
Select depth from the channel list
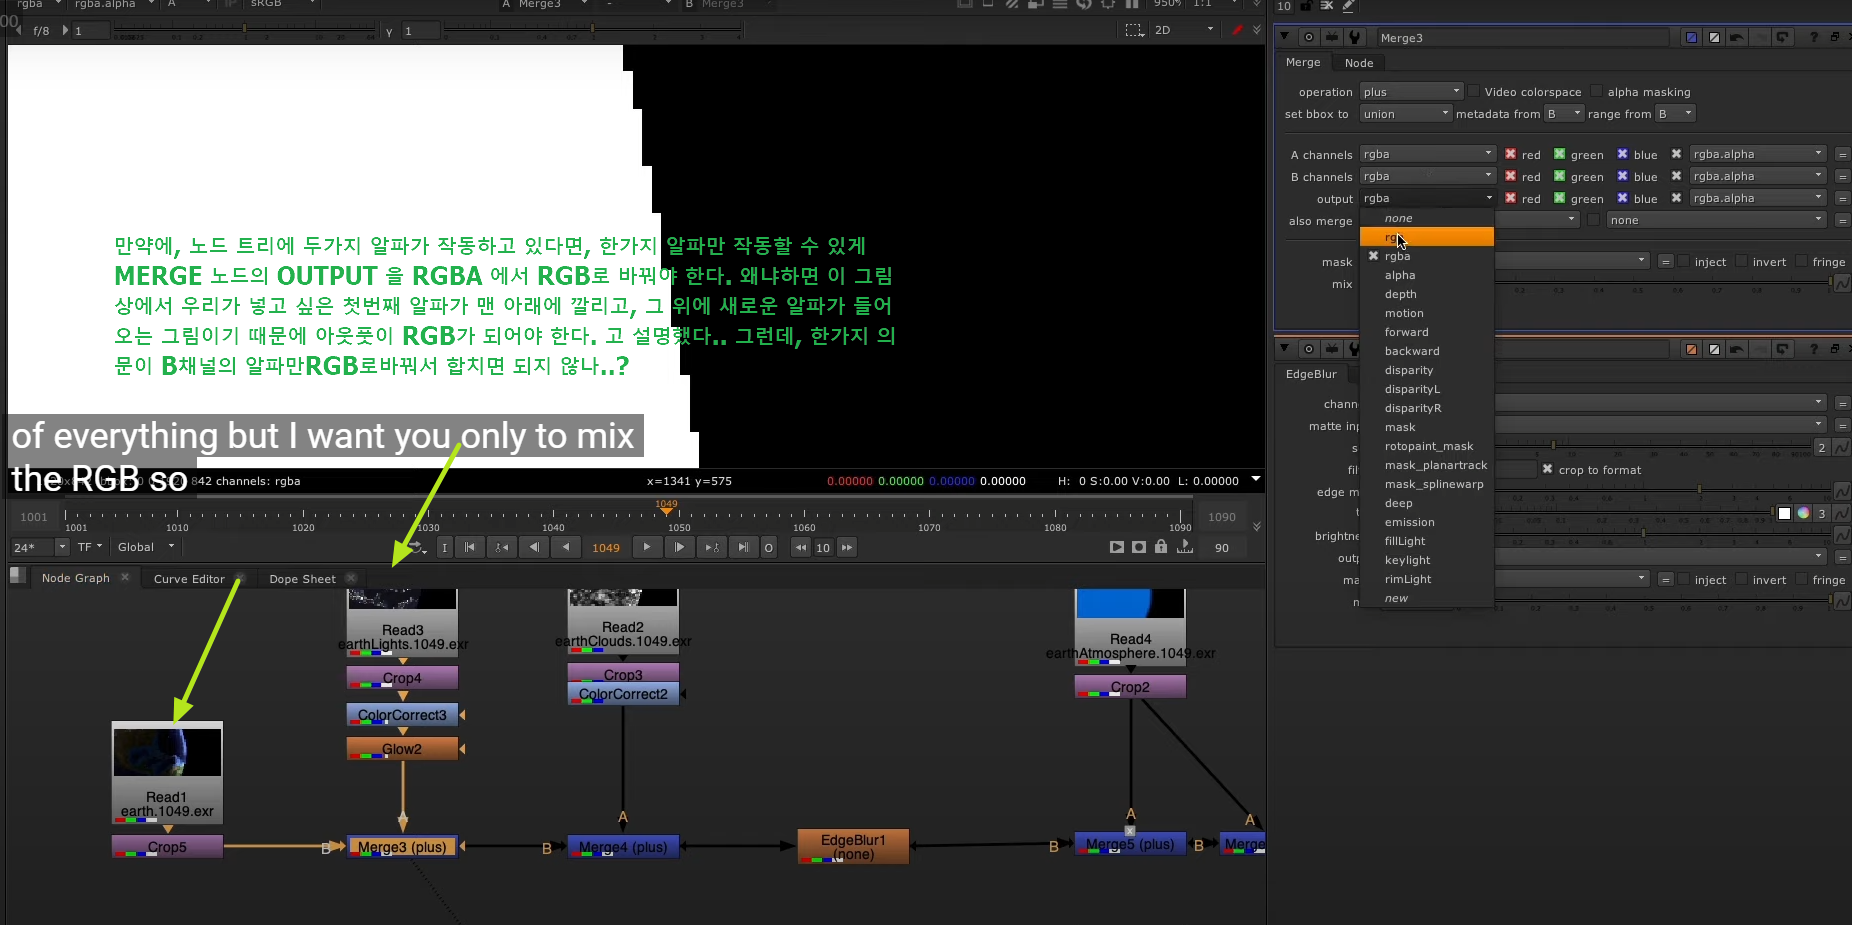pos(1426,294)
